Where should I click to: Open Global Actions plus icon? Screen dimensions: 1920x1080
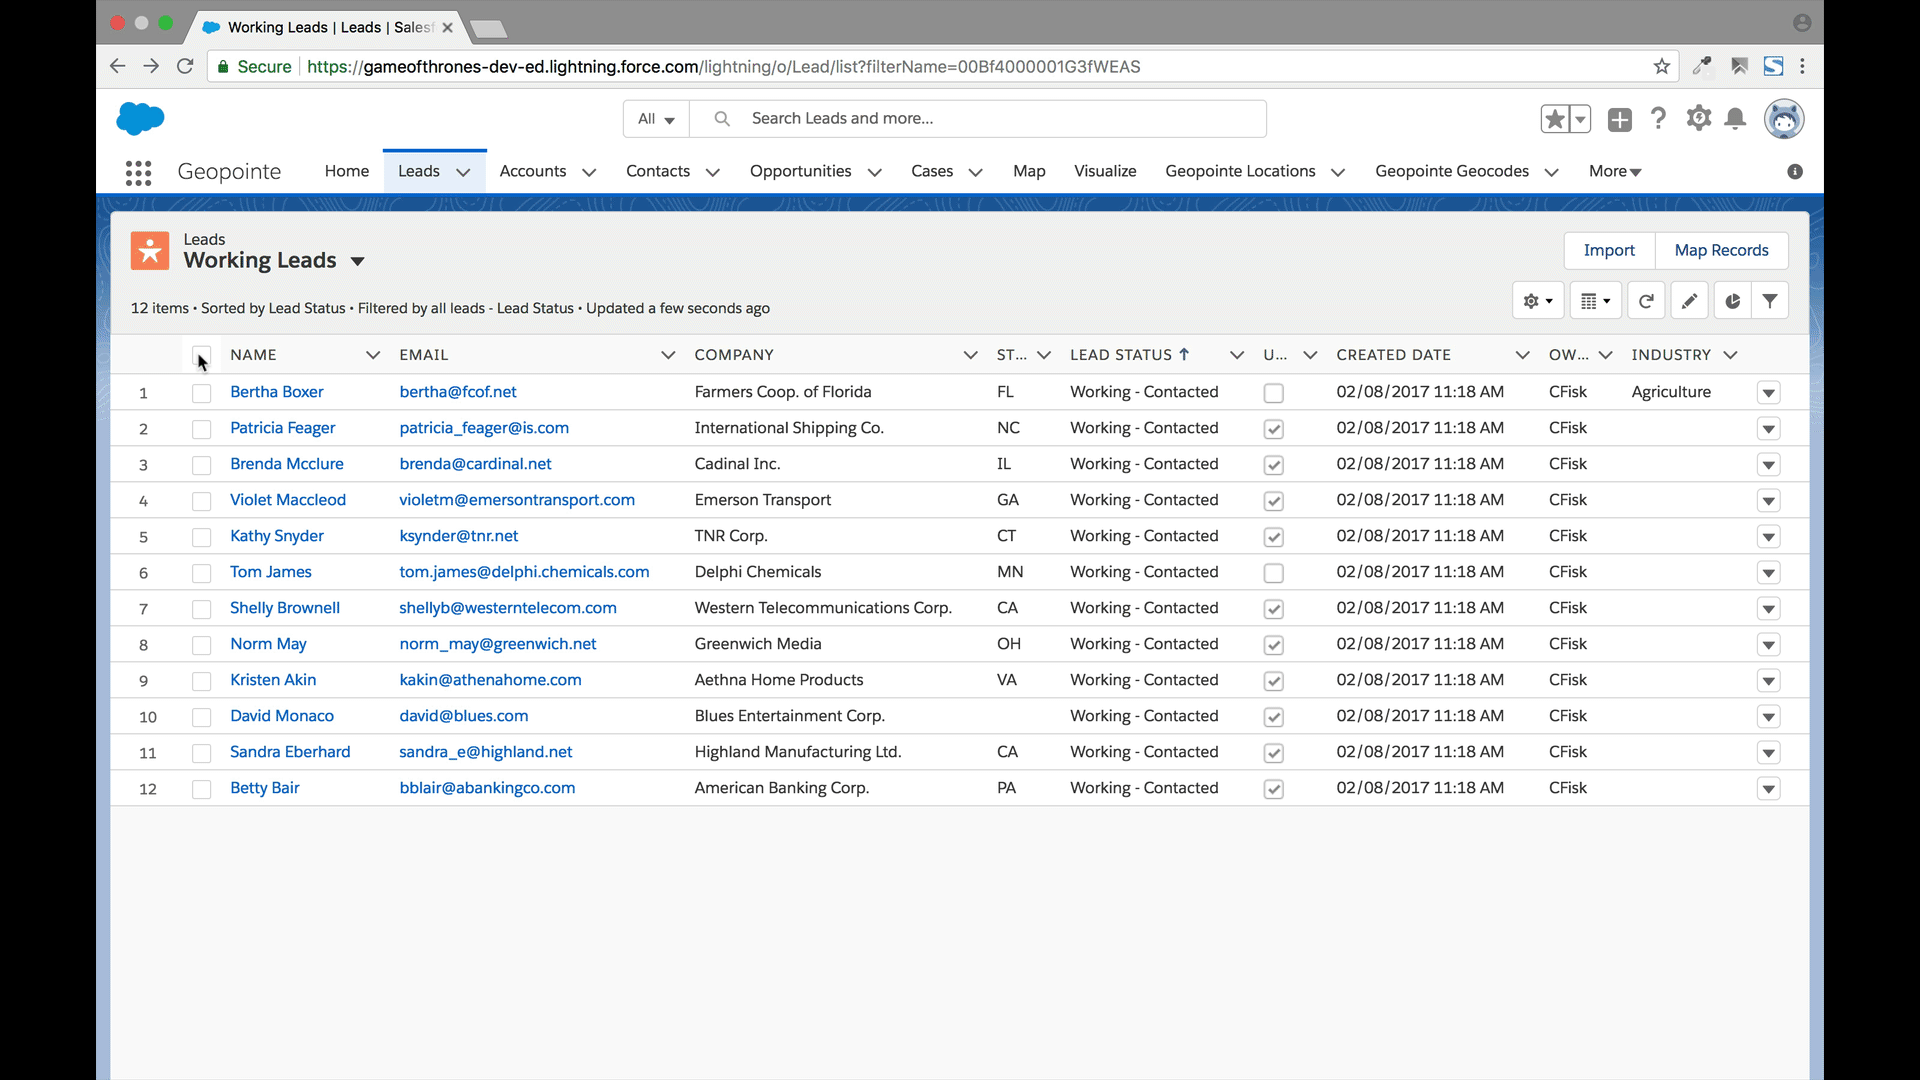coord(1619,119)
